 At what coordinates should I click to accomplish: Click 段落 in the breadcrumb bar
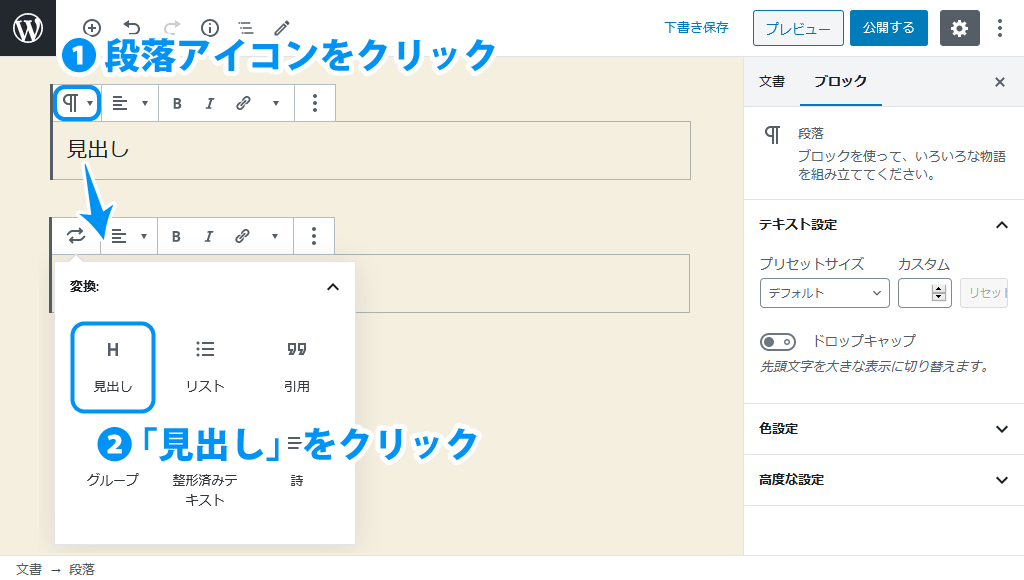82,570
